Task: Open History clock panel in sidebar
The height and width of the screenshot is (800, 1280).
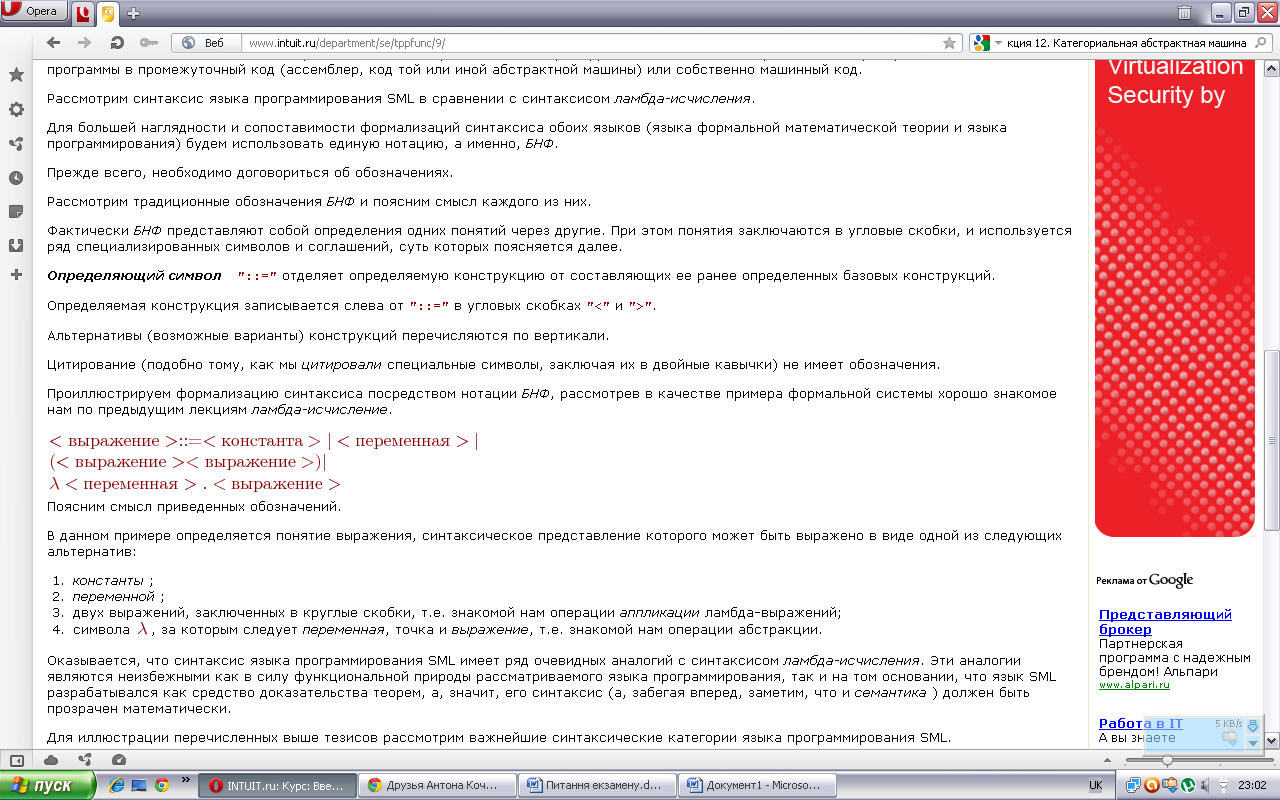Action: [16, 177]
